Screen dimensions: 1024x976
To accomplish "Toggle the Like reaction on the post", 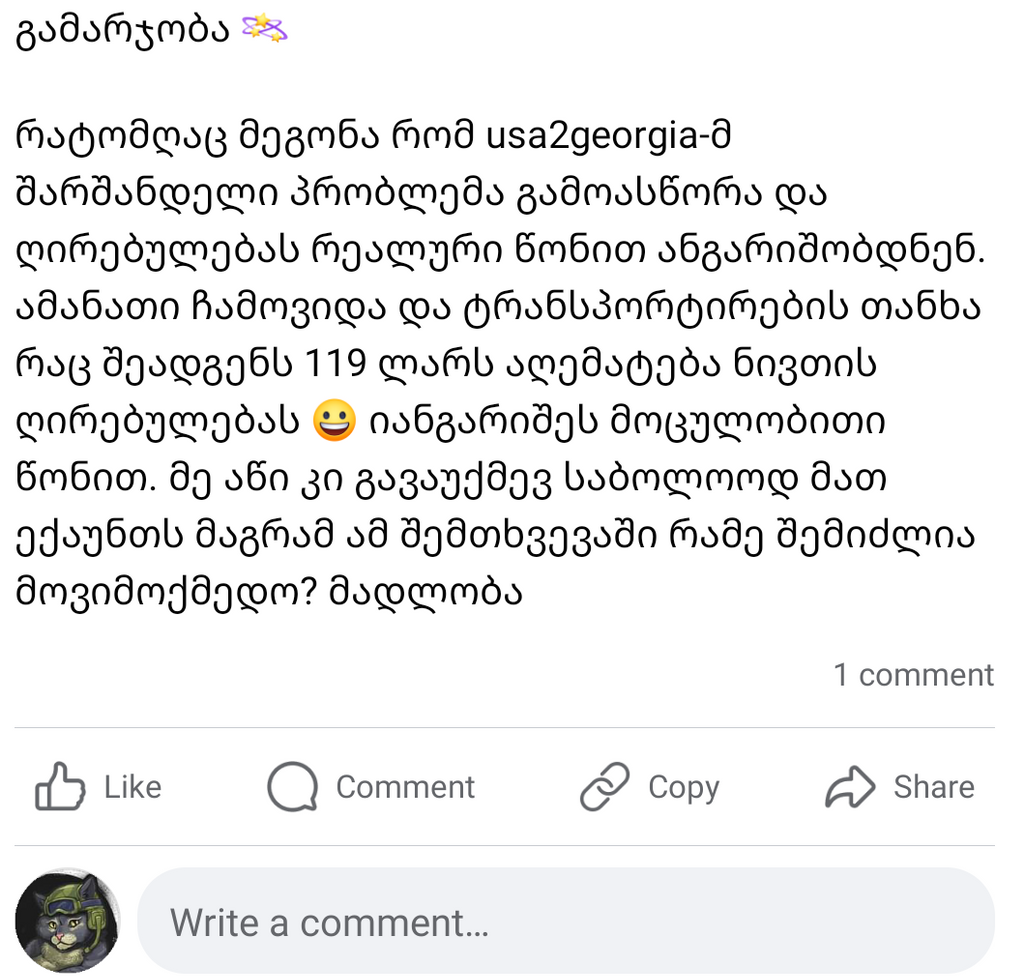I will [x=100, y=787].
